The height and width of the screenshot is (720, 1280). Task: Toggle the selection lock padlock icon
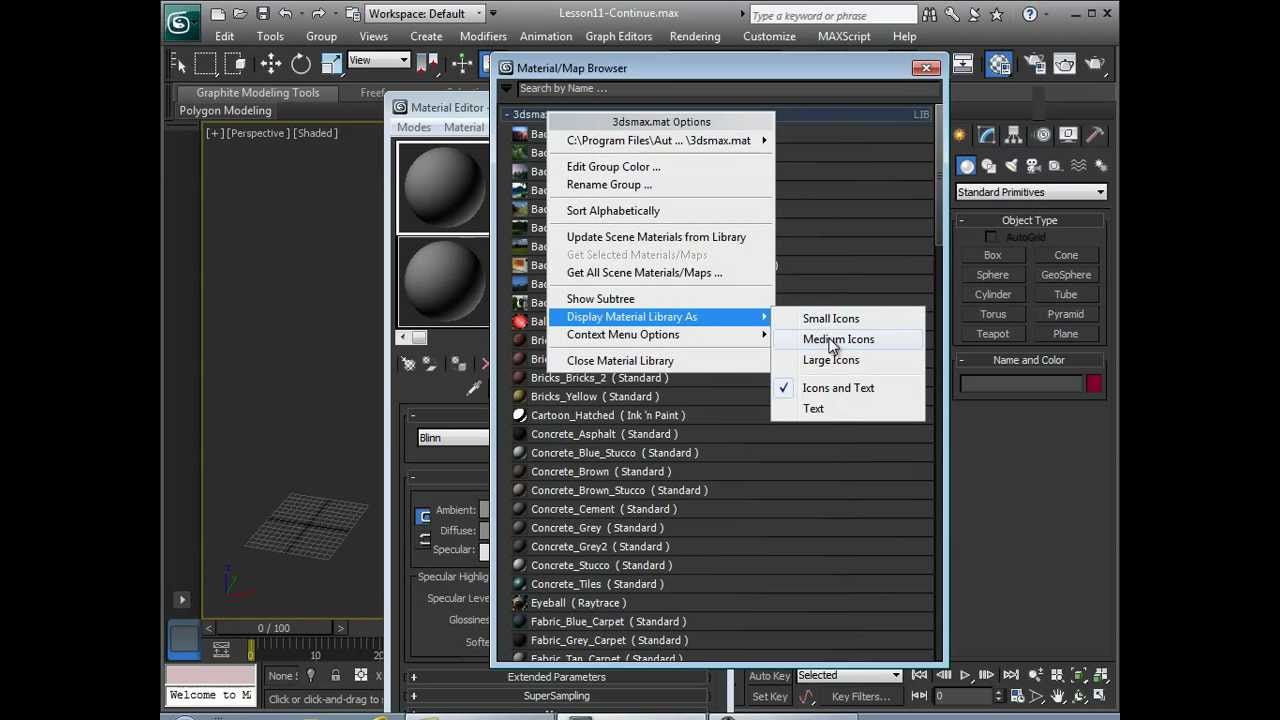click(x=335, y=676)
